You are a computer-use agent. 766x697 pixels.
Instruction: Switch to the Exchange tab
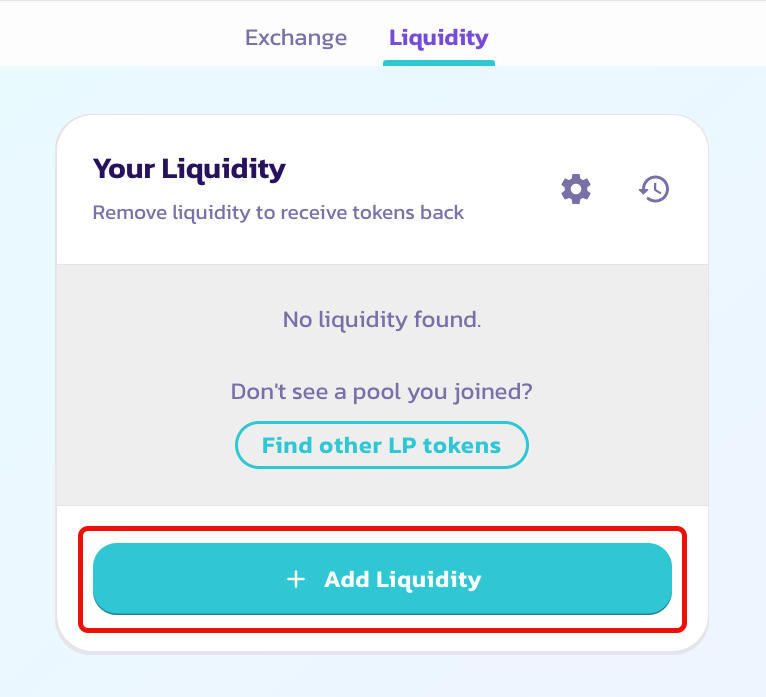pyautogui.click(x=296, y=38)
